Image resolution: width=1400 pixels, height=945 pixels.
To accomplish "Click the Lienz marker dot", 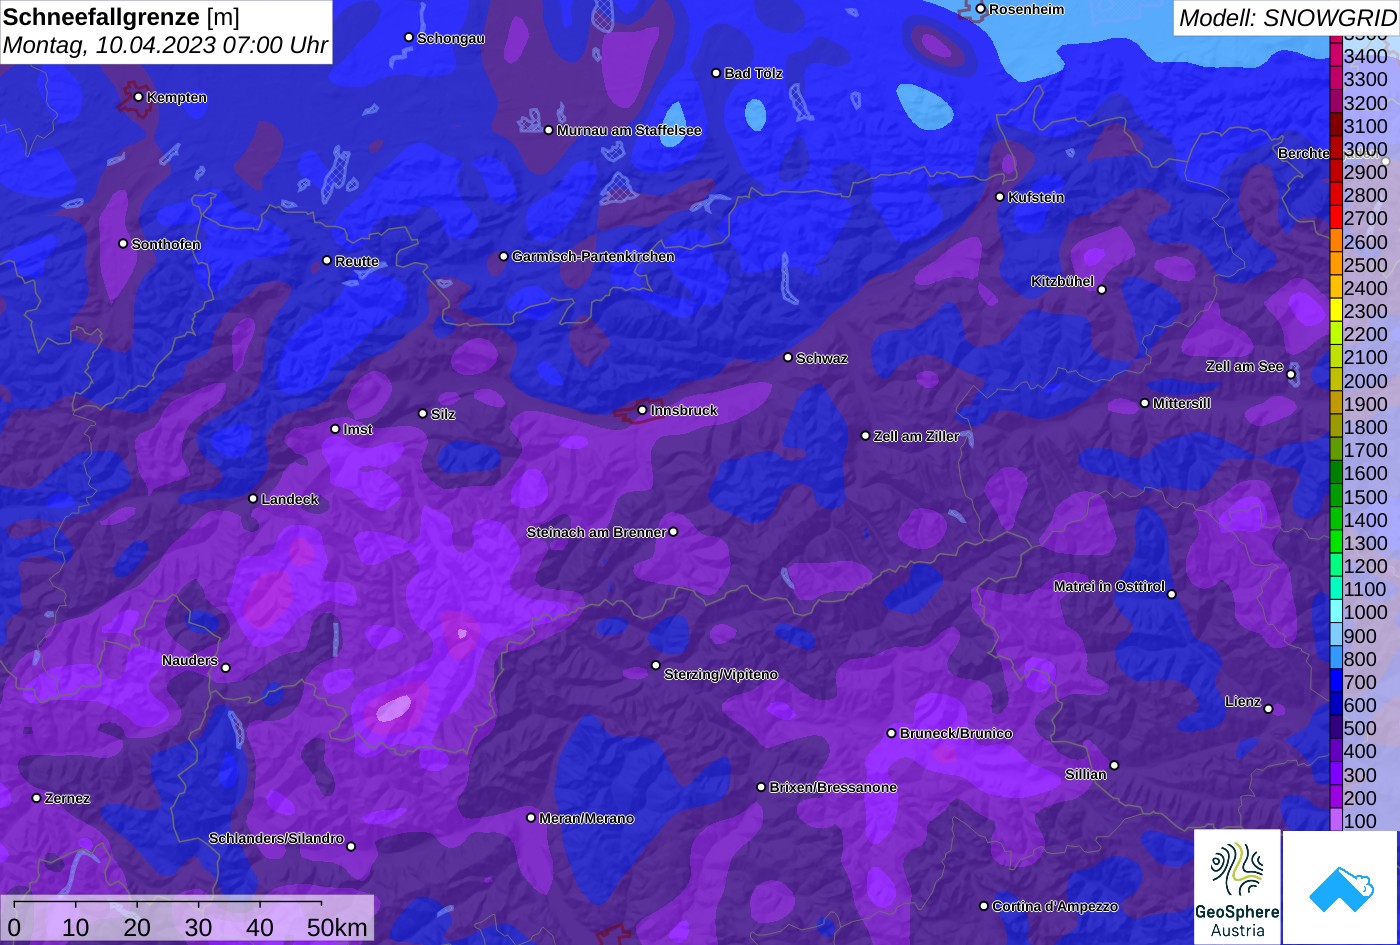I will [x=1268, y=709].
